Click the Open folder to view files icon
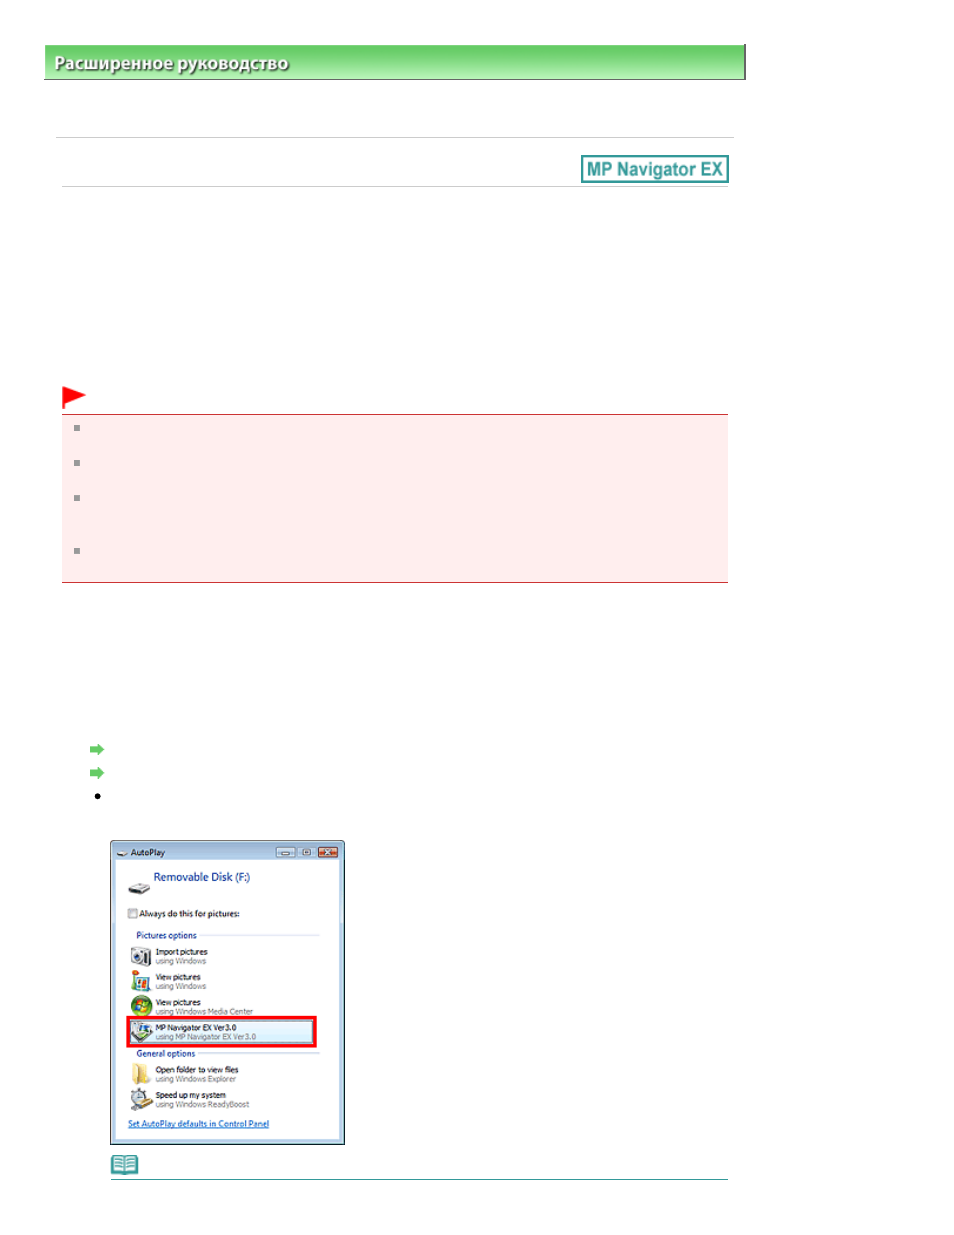Viewport: 954px width, 1235px height. (x=141, y=1074)
